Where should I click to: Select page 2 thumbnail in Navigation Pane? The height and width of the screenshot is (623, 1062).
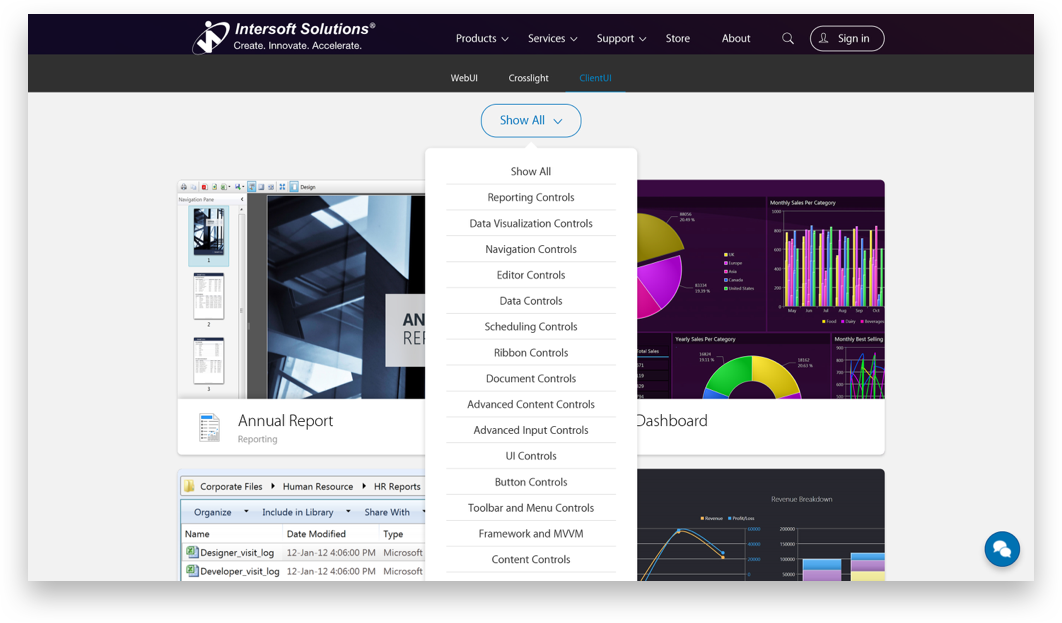[209, 296]
